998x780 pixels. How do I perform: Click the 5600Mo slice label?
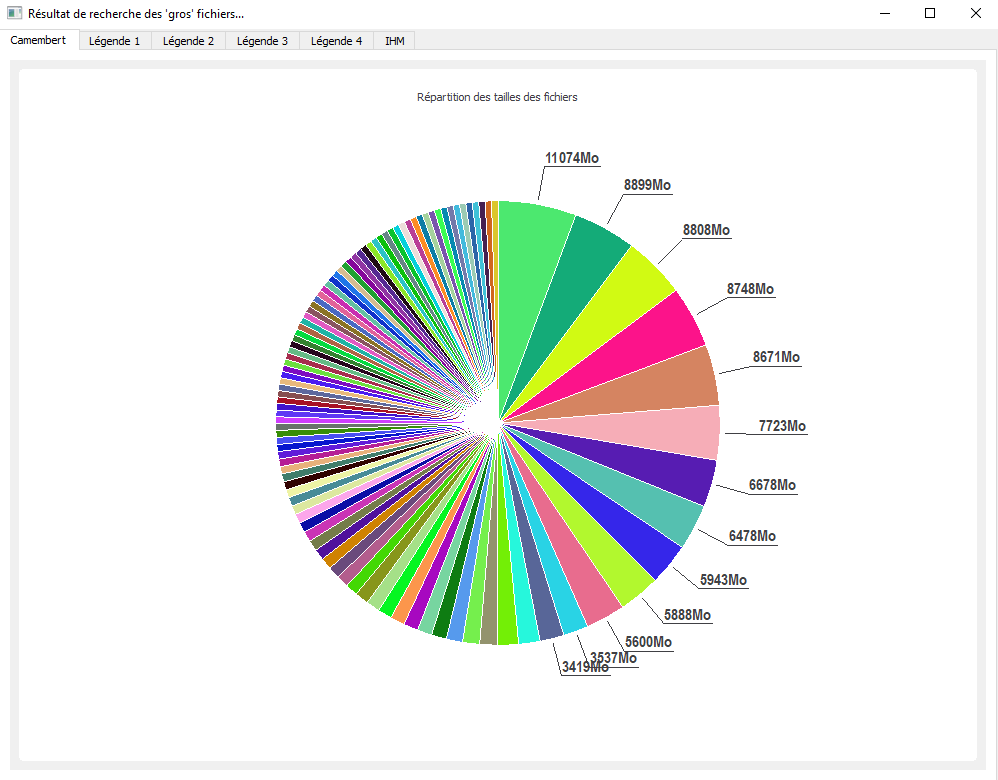pos(648,642)
